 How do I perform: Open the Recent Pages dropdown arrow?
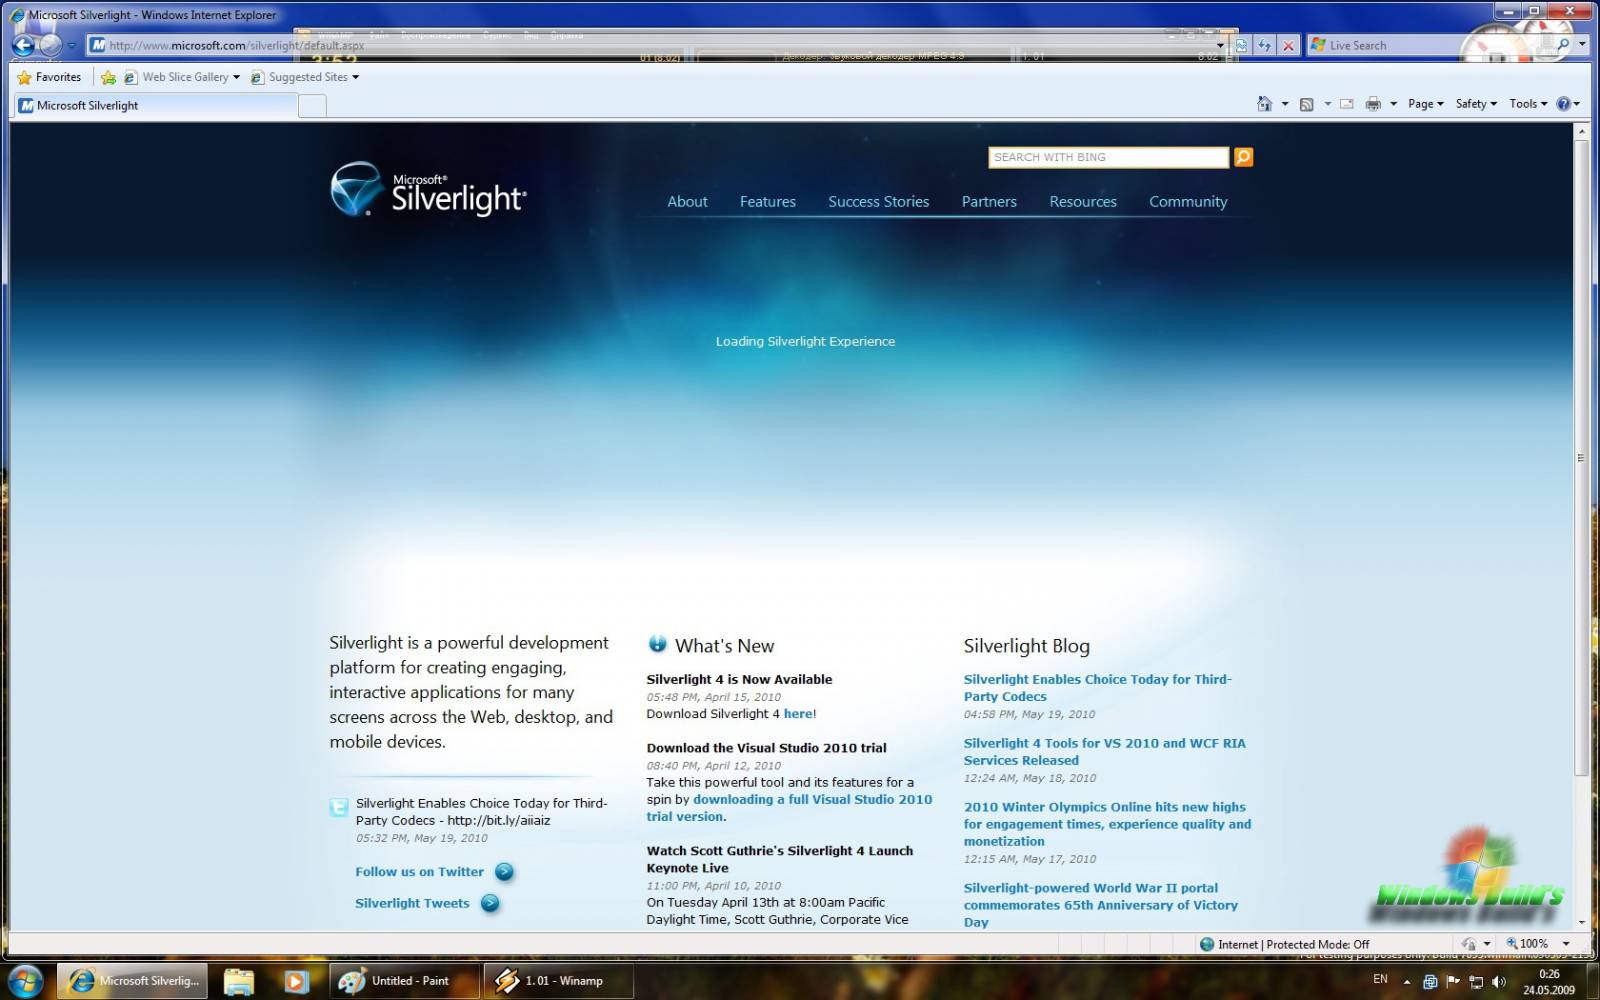[x=71, y=45]
